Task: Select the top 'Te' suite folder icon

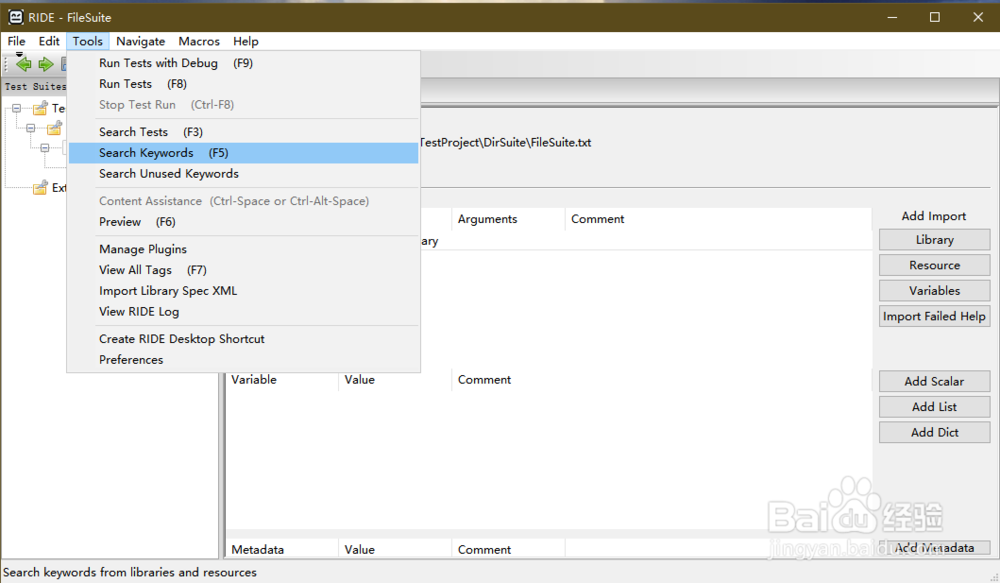Action: [x=40, y=108]
